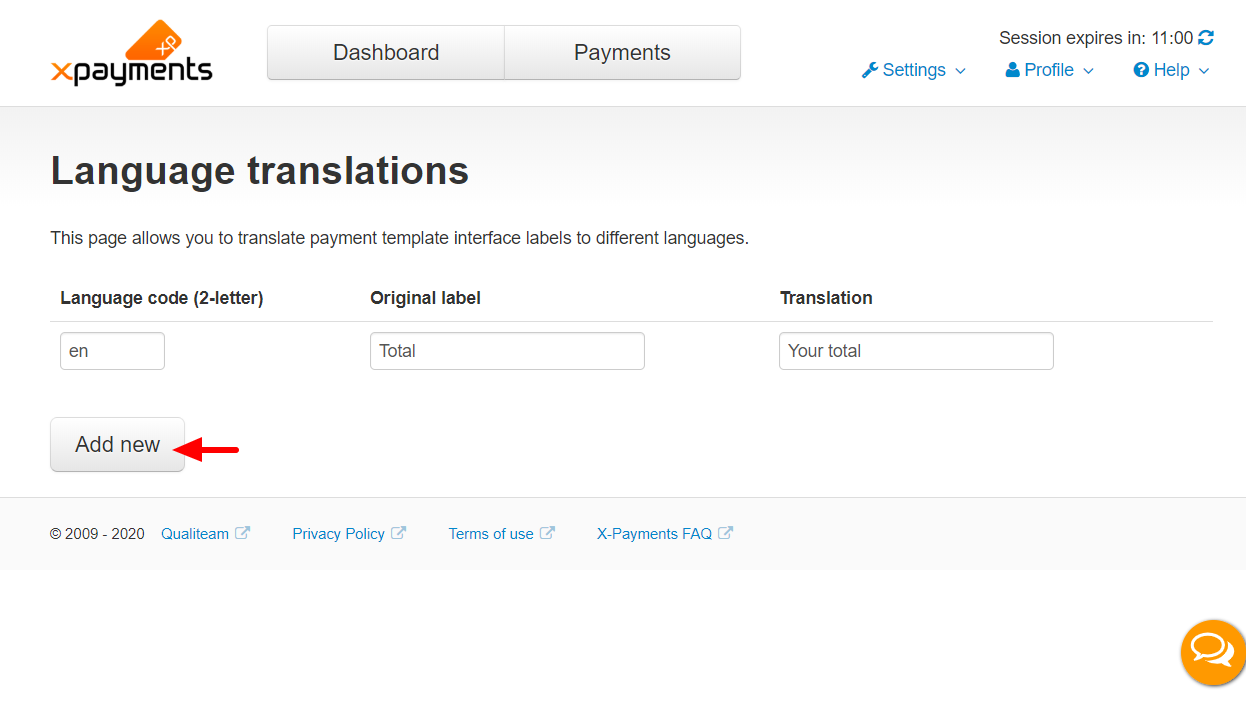
Task: Click the Translation column header
Action: tap(826, 298)
